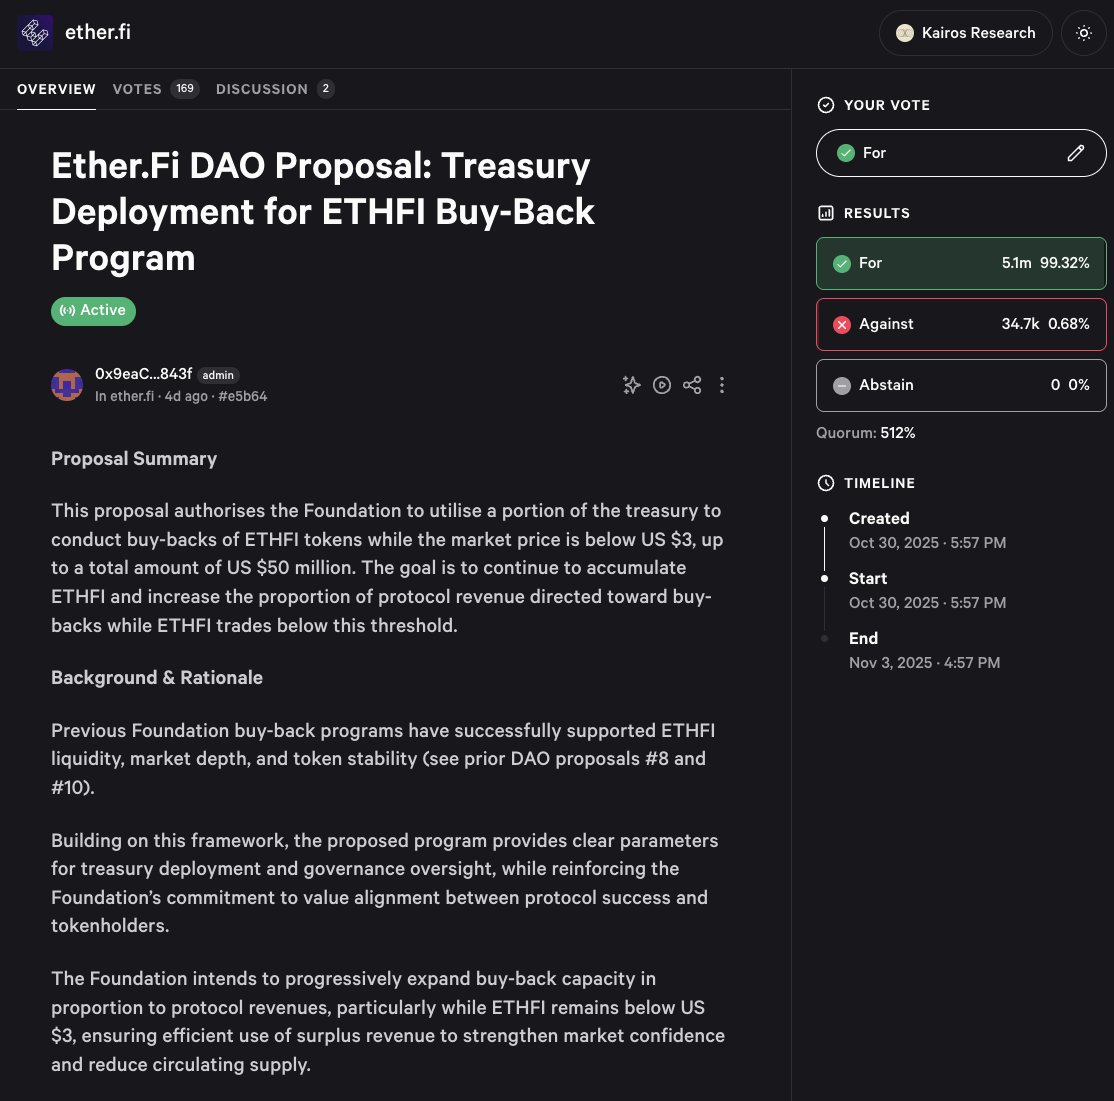Click the Active status badge
1114x1101 pixels.
(x=93, y=310)
